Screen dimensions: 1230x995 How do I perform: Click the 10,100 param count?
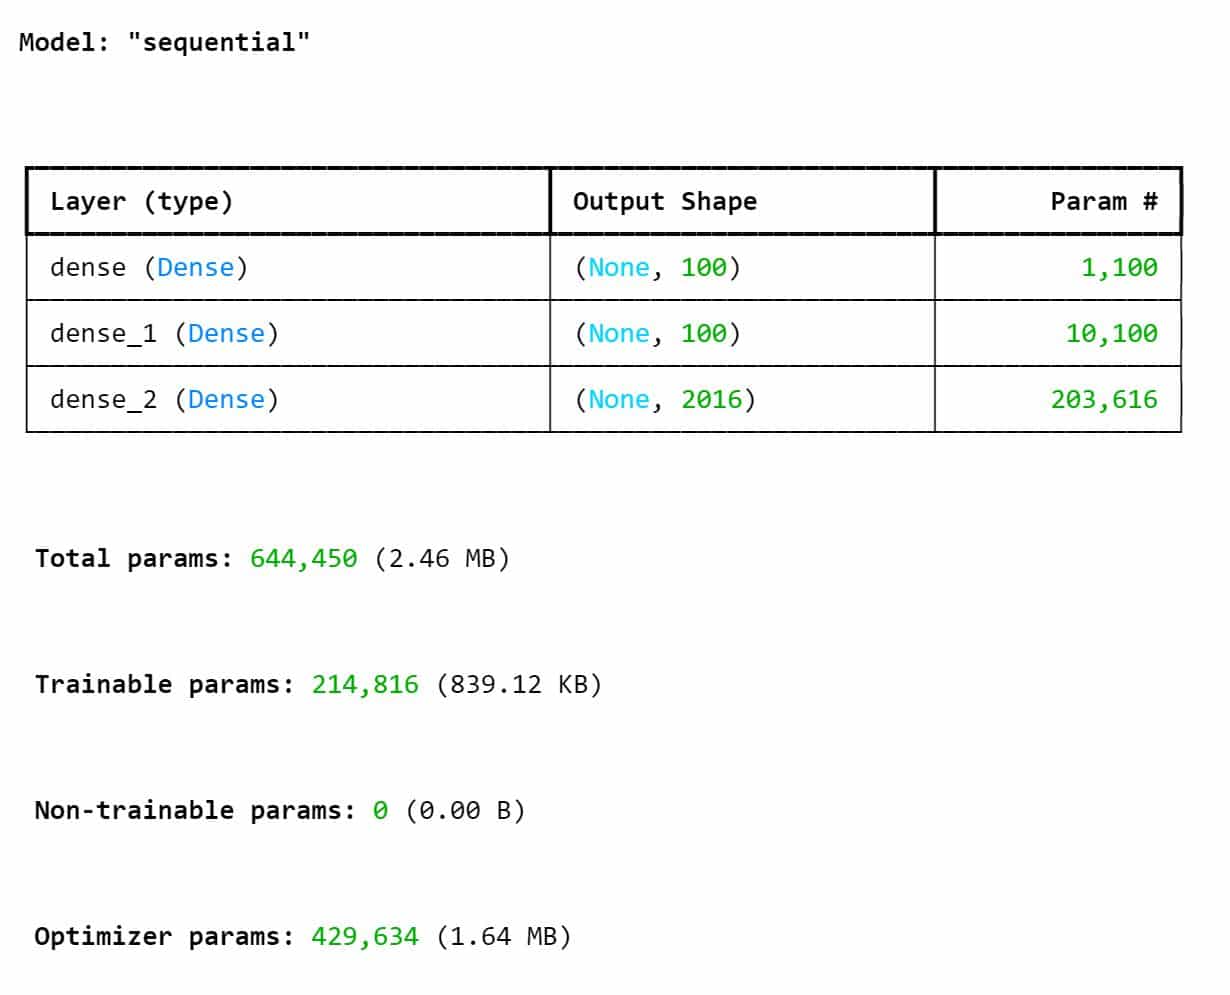(1111, 334)
